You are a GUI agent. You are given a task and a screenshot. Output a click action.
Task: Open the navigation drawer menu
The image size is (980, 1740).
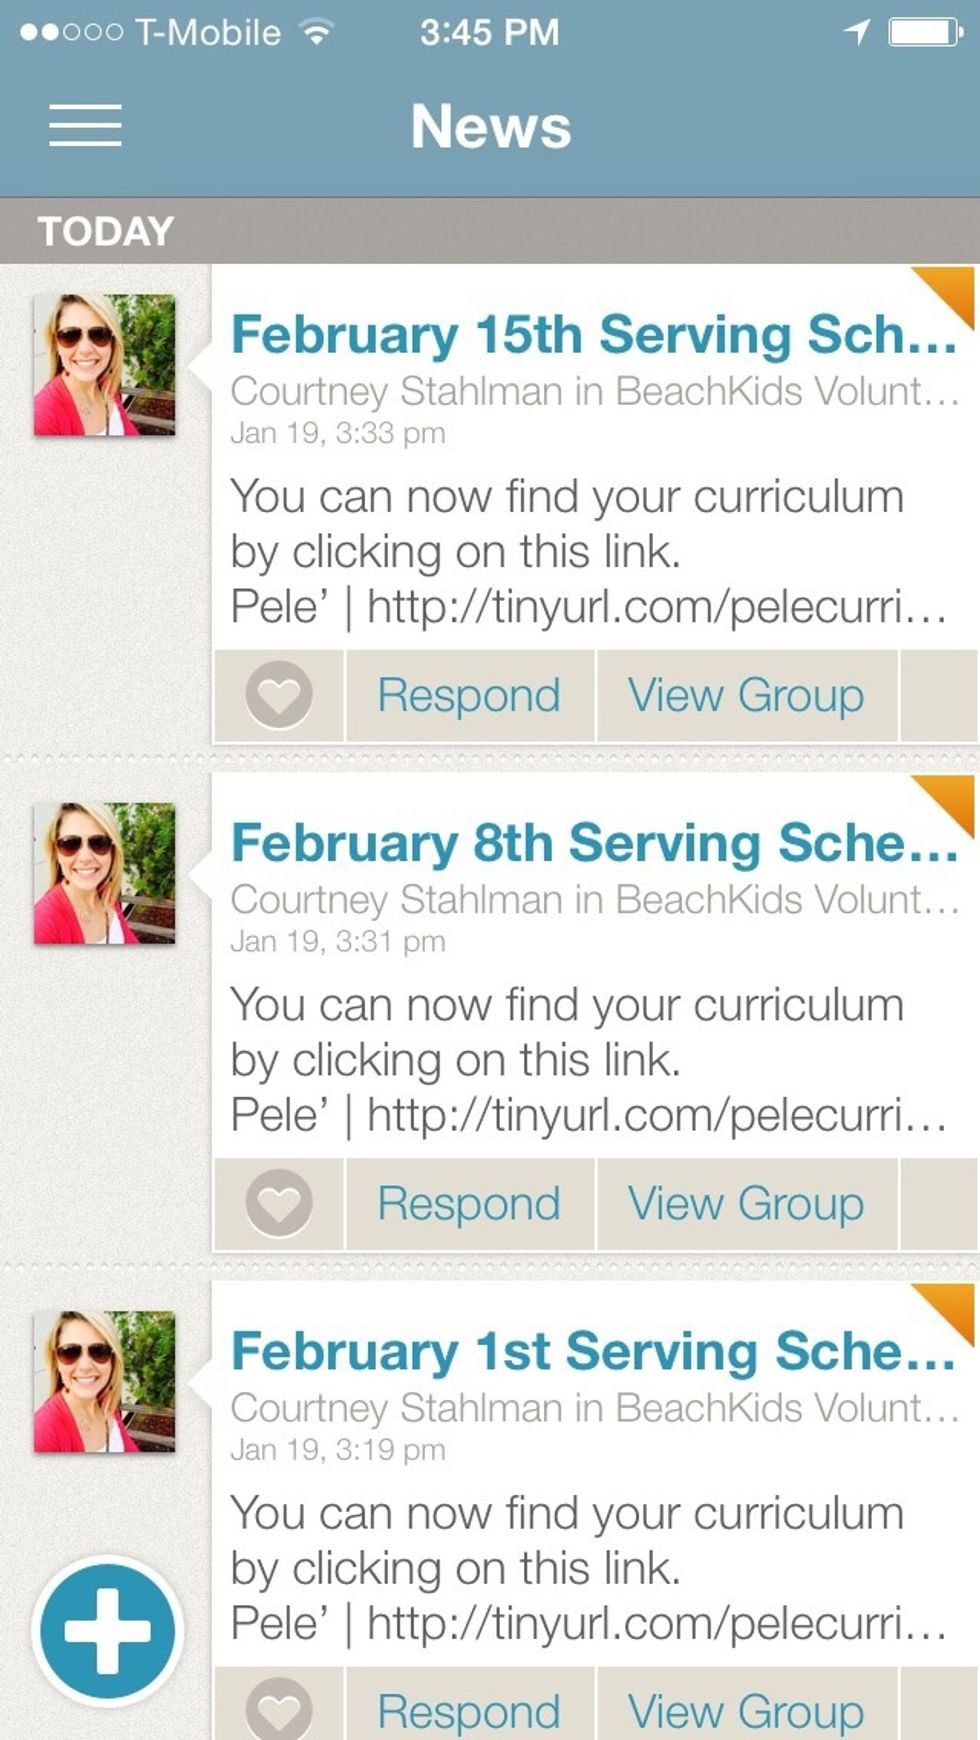[86, 125]
